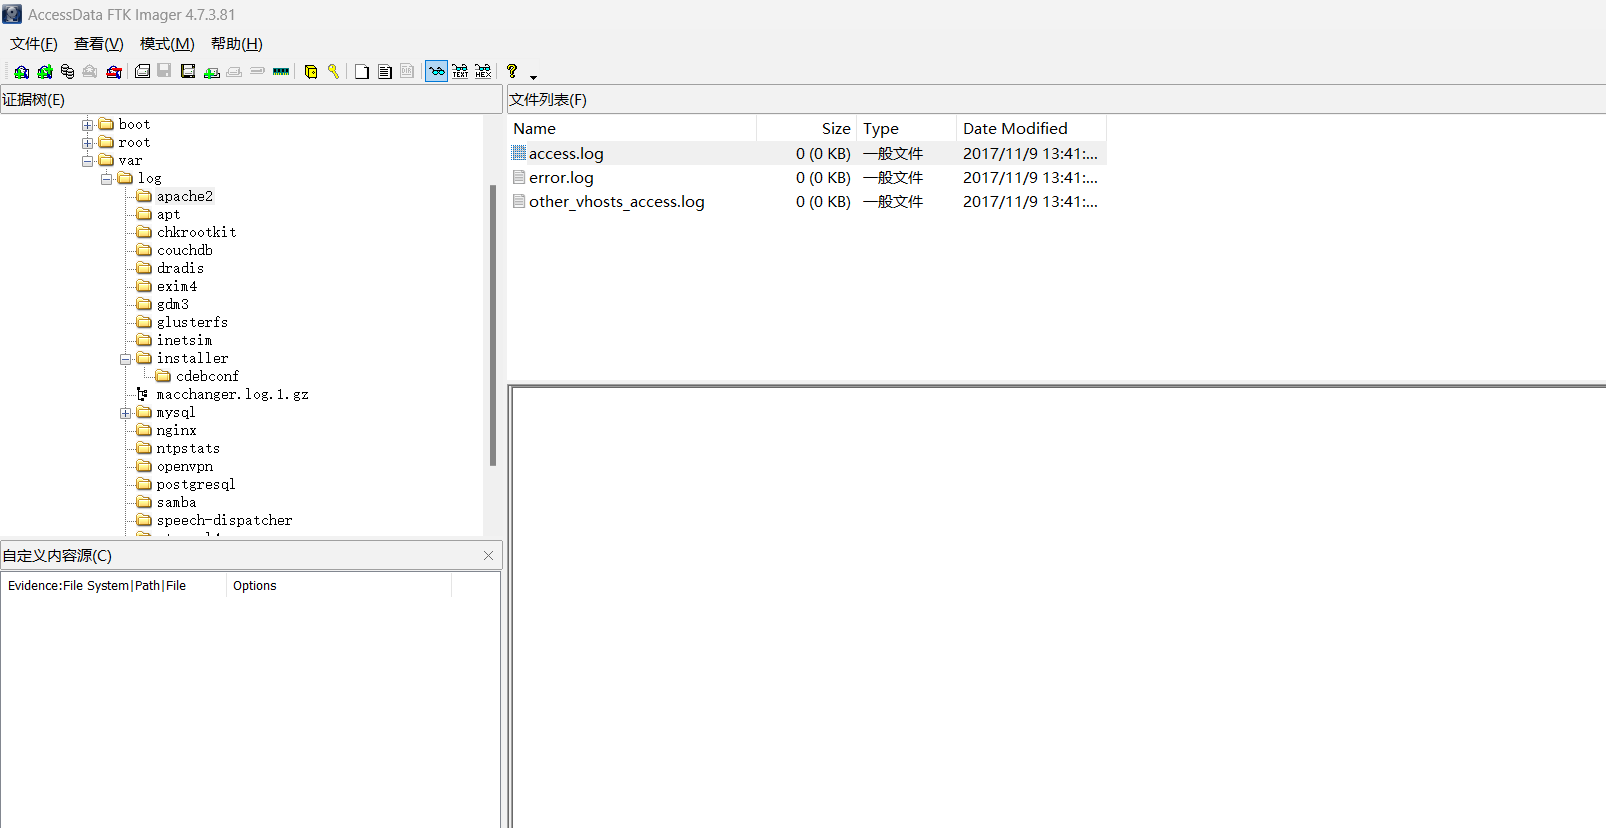Click the Options column header

[339, 586]
